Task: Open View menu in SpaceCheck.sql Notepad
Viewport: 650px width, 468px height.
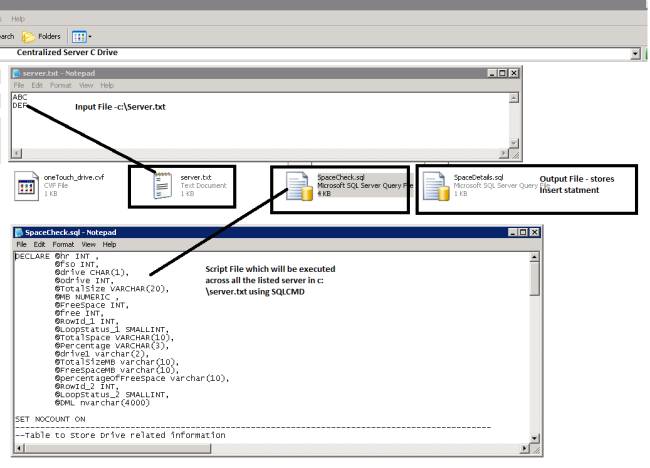Action: pyautogui.click(x=88, y=245)
